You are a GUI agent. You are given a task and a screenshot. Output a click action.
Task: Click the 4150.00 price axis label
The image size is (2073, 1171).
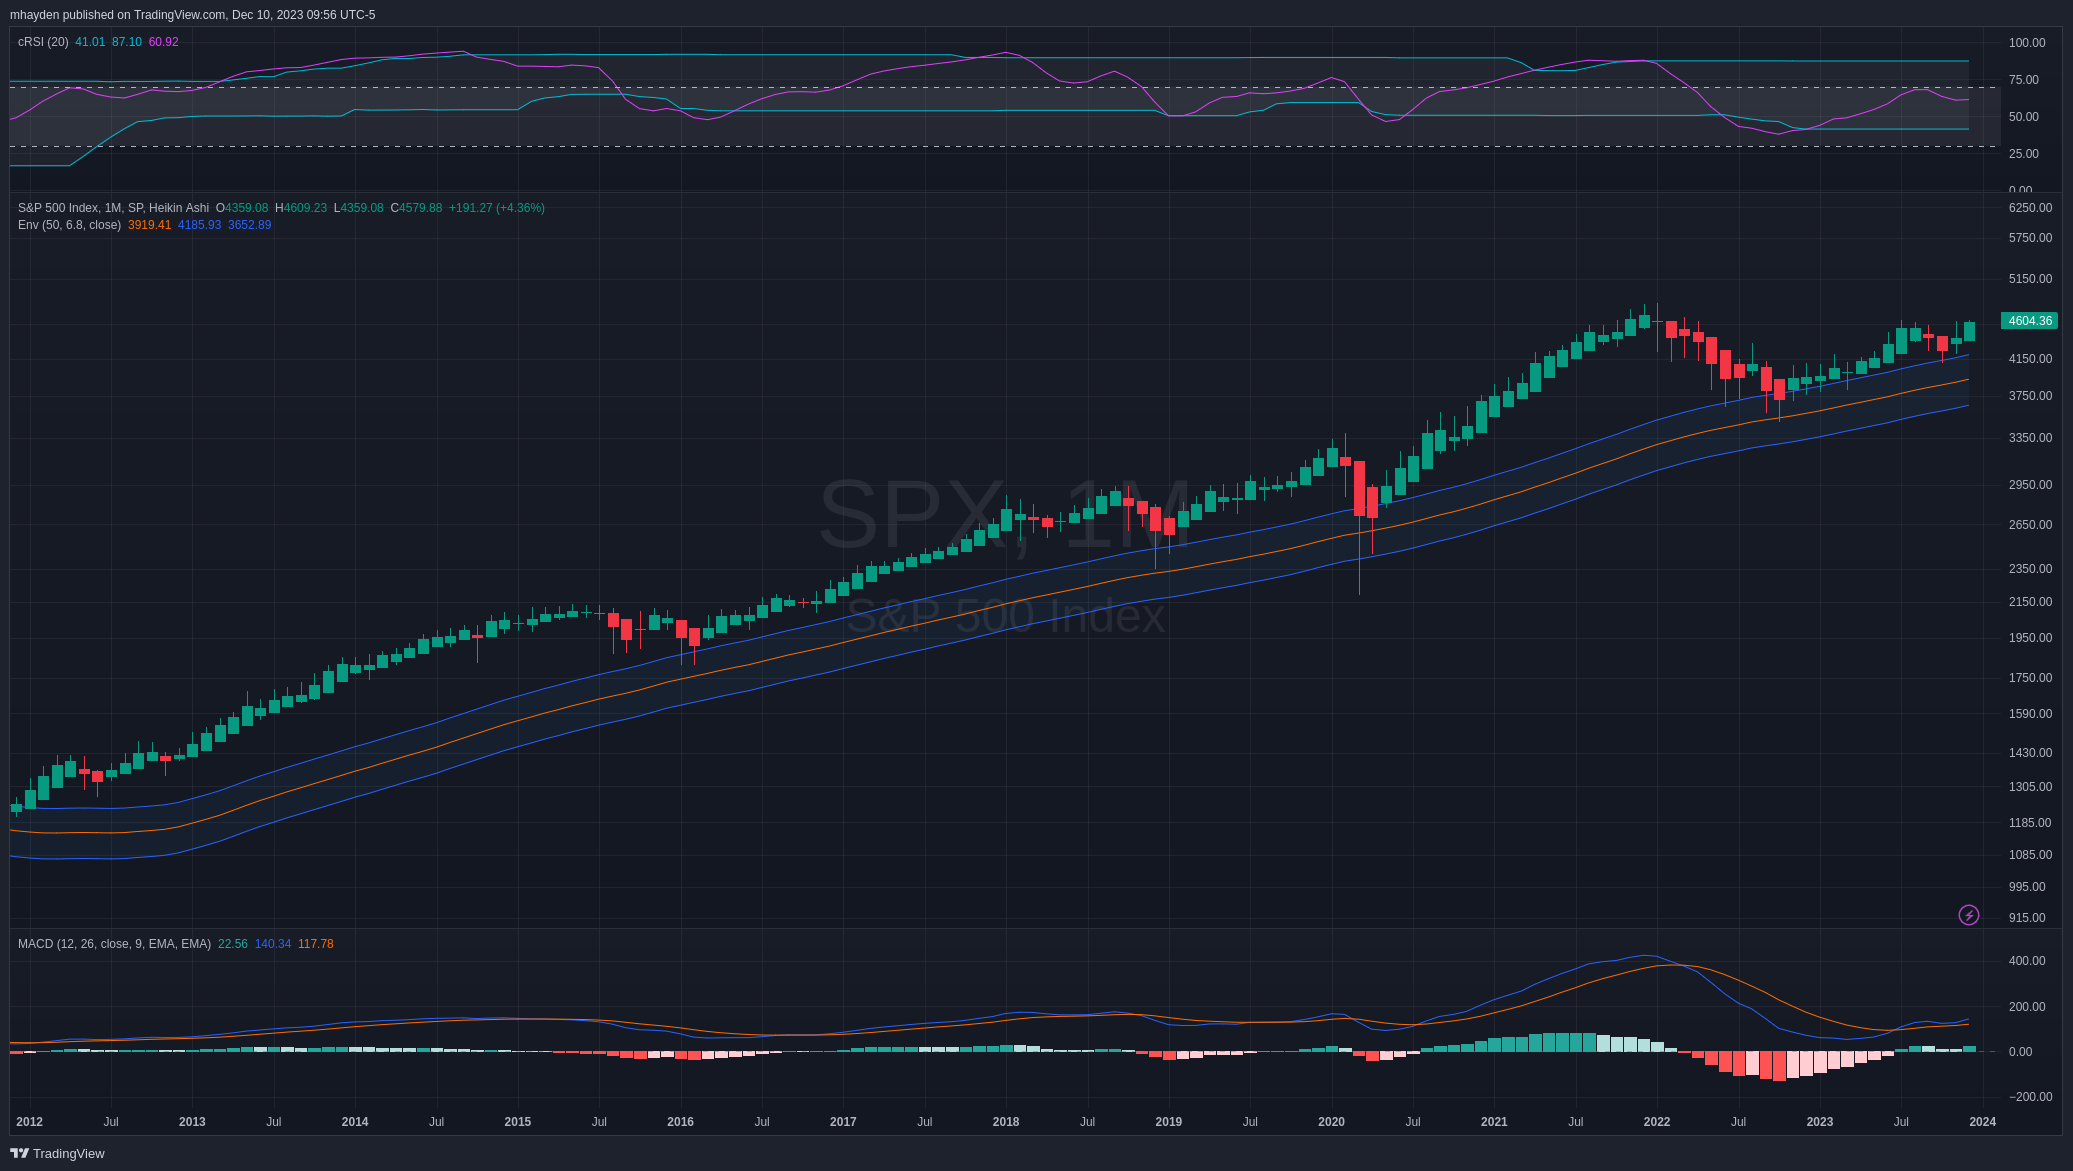click(2030, 359)
